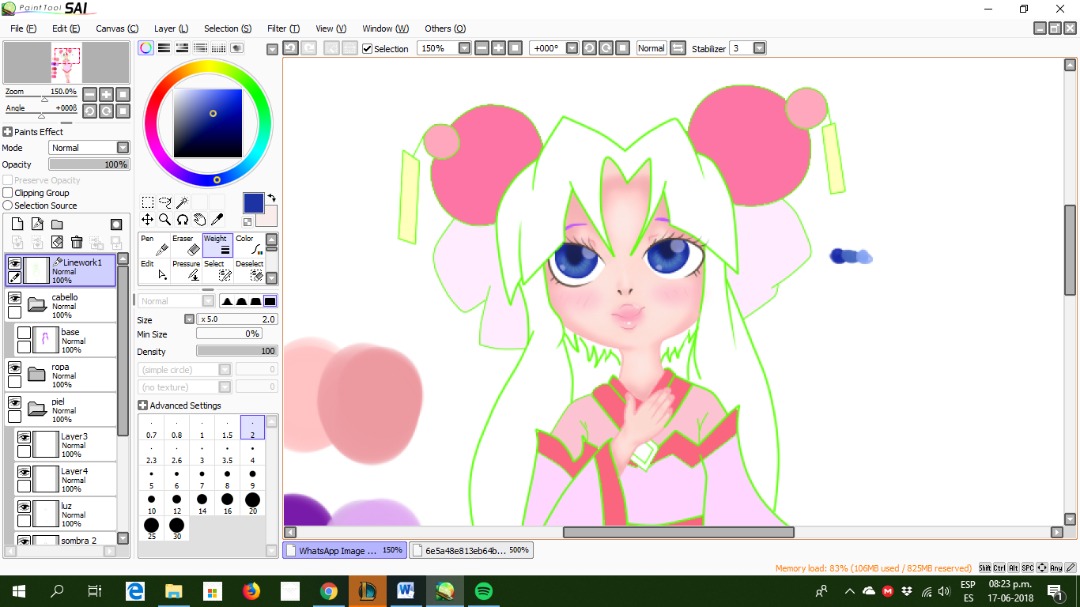Screen dimensions: 1080x607
Task: Create a new layer set folder
Action: 57,224
